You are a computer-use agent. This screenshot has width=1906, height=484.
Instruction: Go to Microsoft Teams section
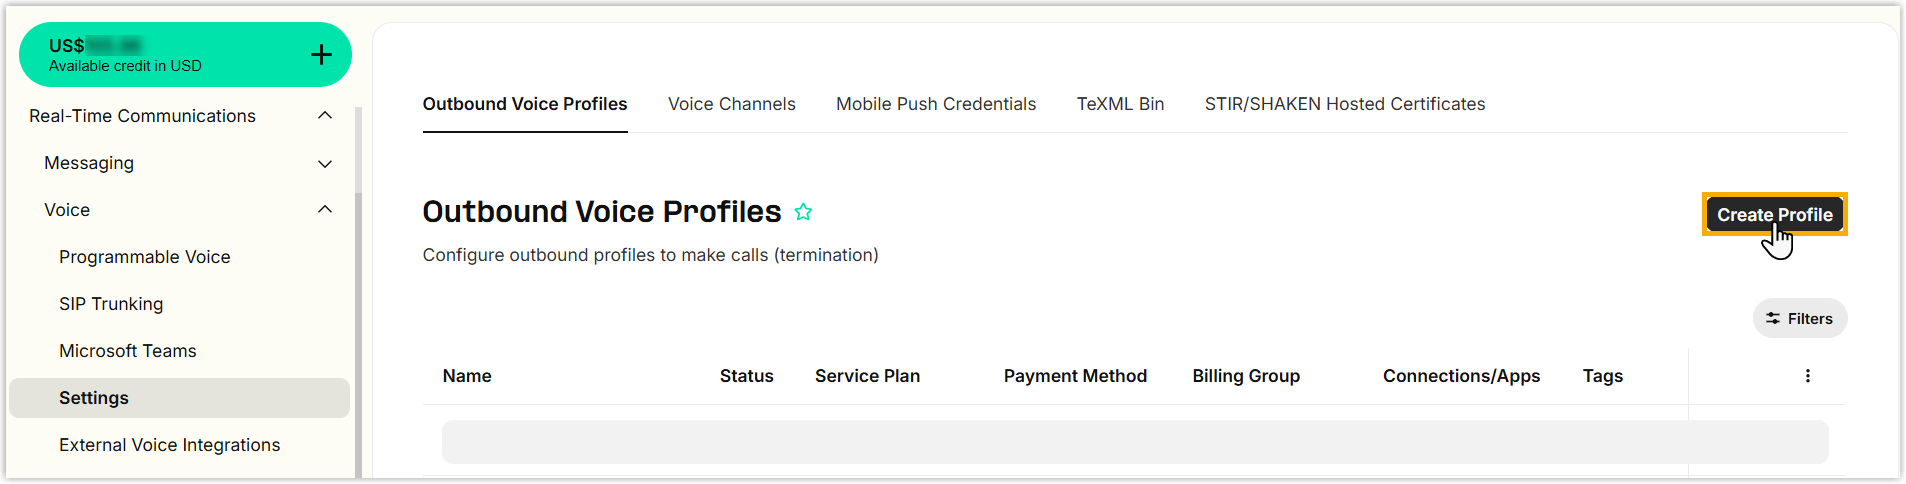[127, 351]
